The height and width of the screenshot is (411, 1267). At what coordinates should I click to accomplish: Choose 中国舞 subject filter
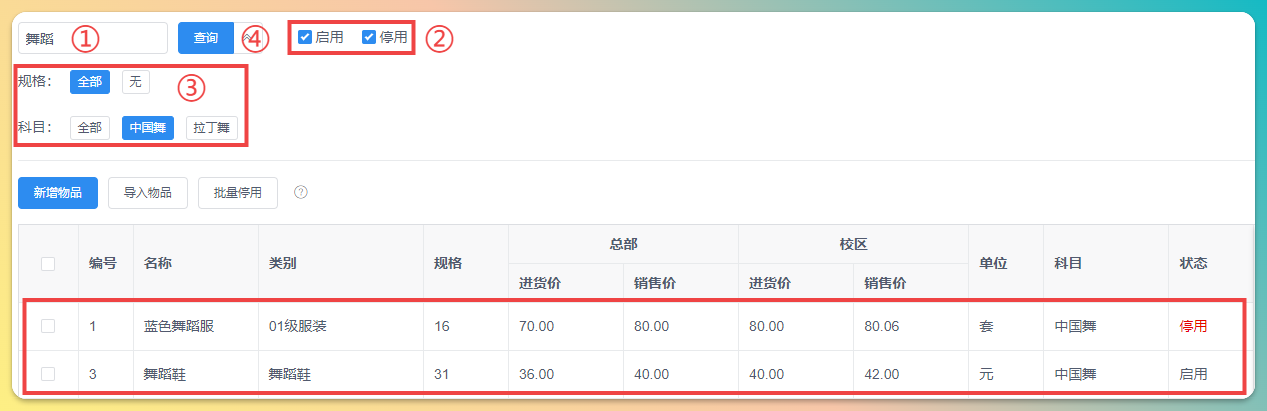point(148,128)
